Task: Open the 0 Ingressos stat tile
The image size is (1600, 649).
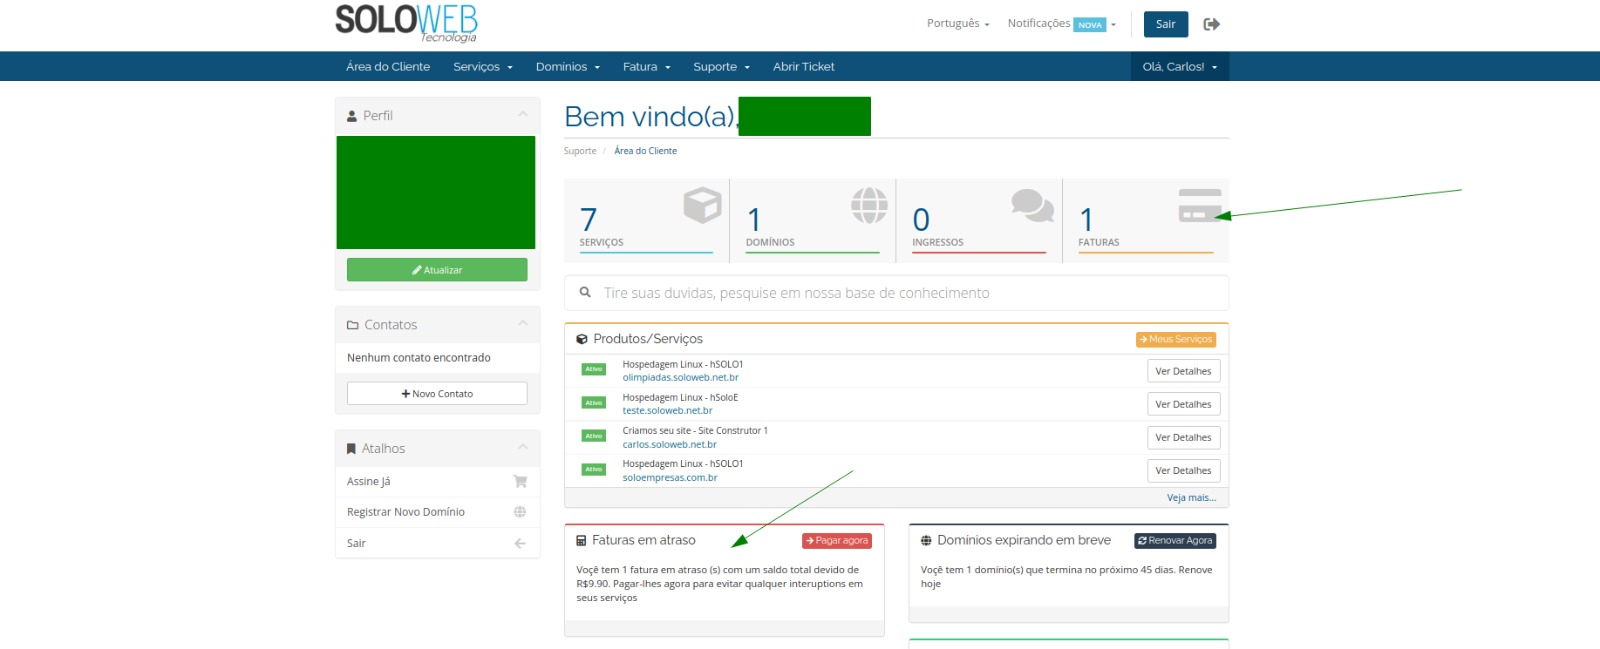Action: (979, 221)
